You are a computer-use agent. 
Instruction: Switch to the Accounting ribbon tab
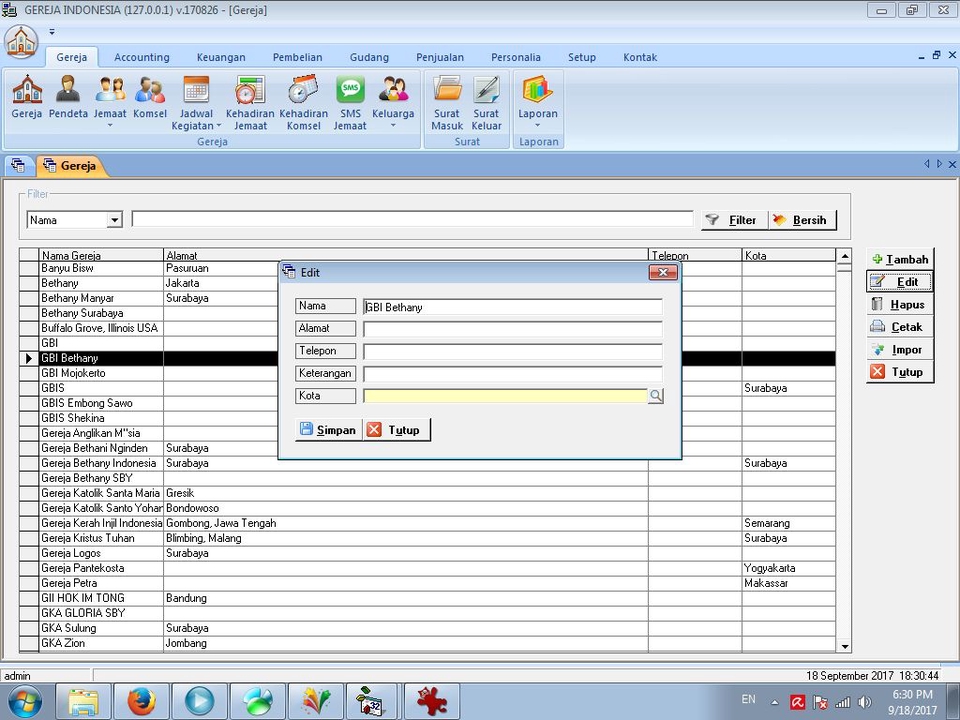click(x=141, y=57)
